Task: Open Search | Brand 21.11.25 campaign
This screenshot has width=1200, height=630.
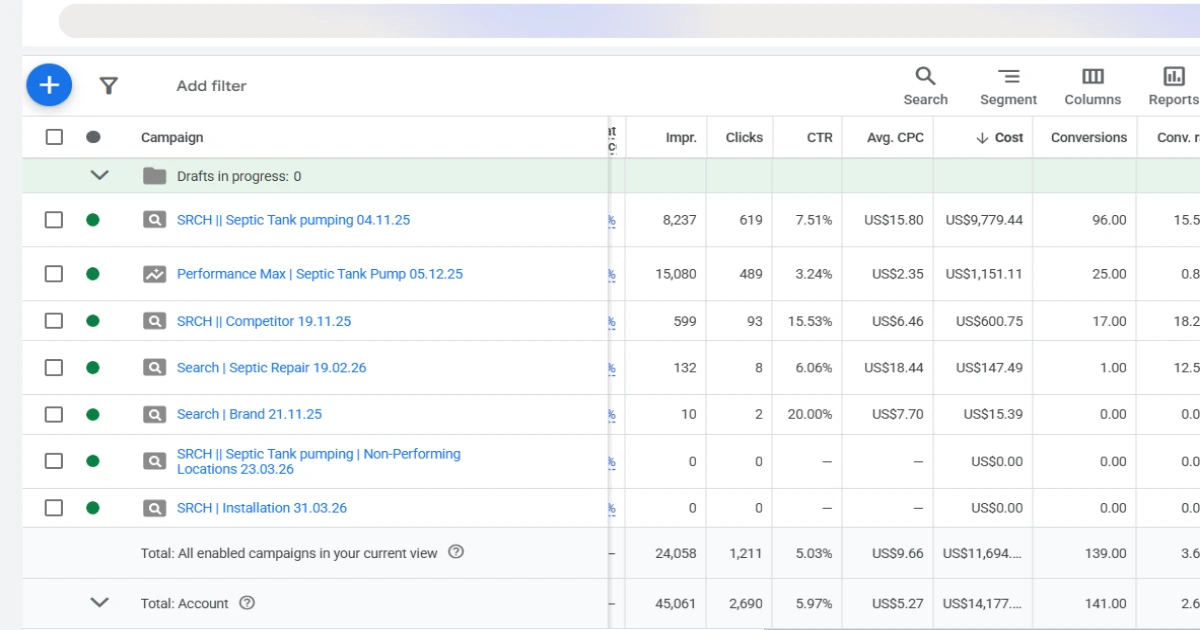Action: pyautogui.click(x=249, y=414)
